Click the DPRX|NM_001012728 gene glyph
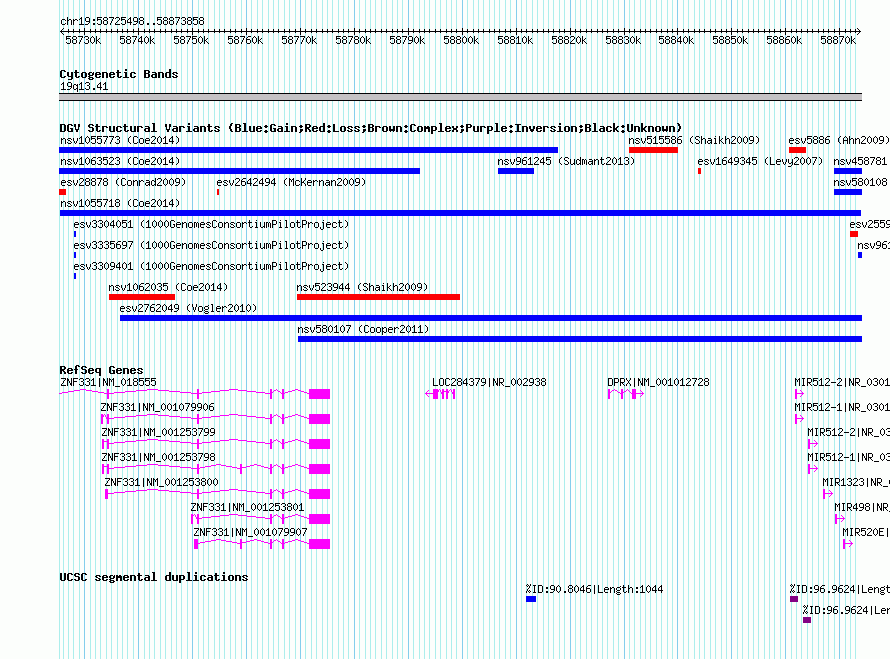Image resolution: width=890 pixels, height=659 pixels. 625,394
